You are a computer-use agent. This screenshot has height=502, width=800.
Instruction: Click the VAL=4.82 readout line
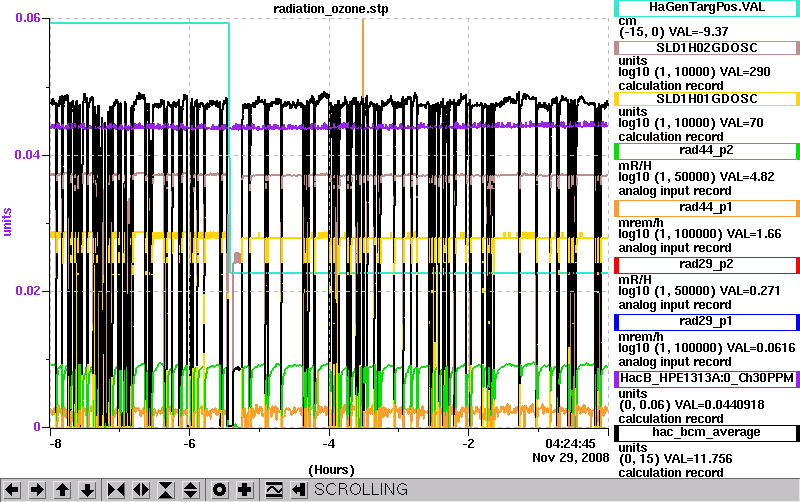point(696,177)
